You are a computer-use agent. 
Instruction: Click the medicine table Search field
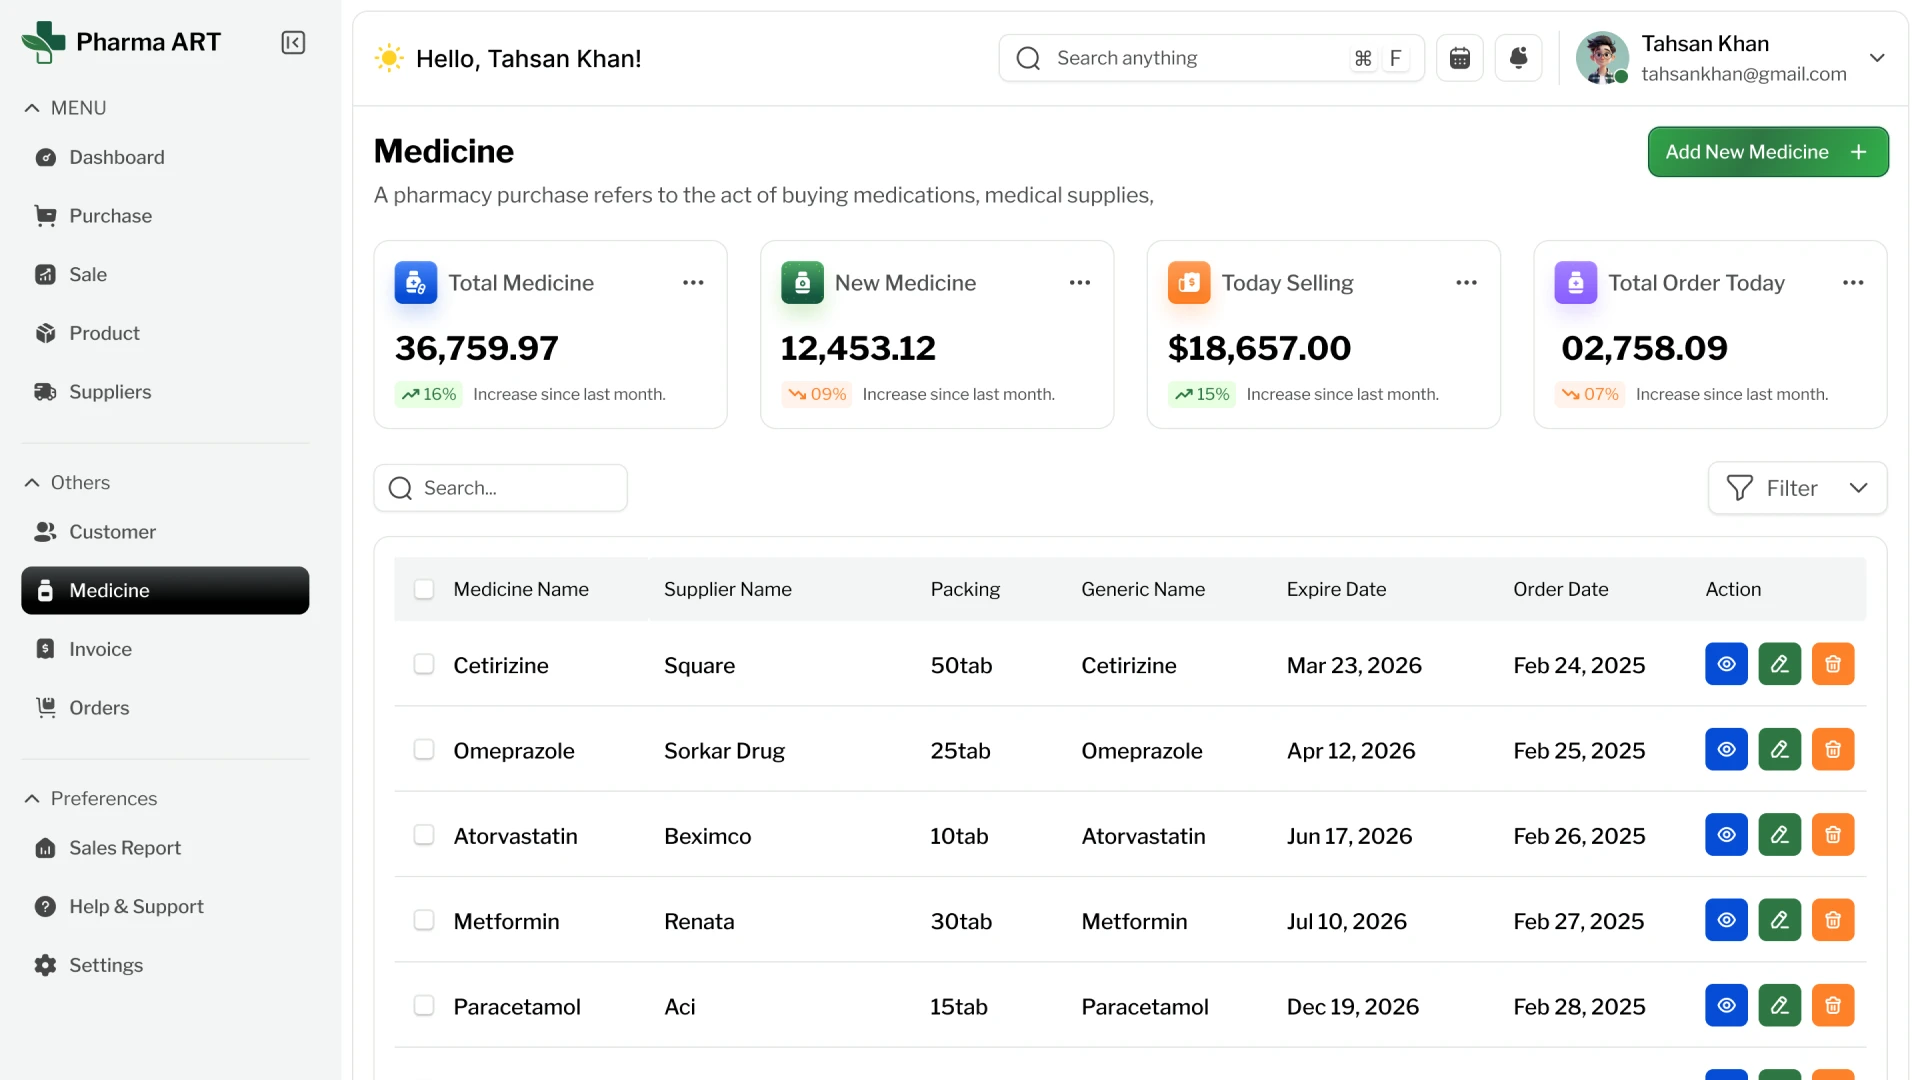(500, 488)
